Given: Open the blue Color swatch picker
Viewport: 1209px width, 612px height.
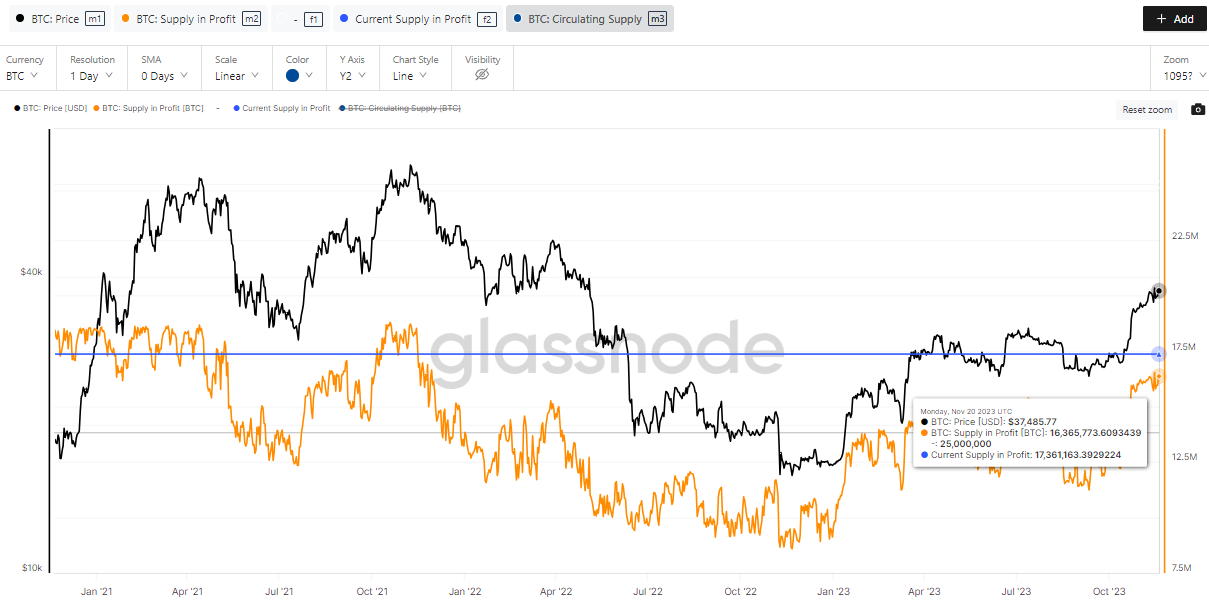Looking at the screenshot, I should pyautogui.click(x=299, y=76).
